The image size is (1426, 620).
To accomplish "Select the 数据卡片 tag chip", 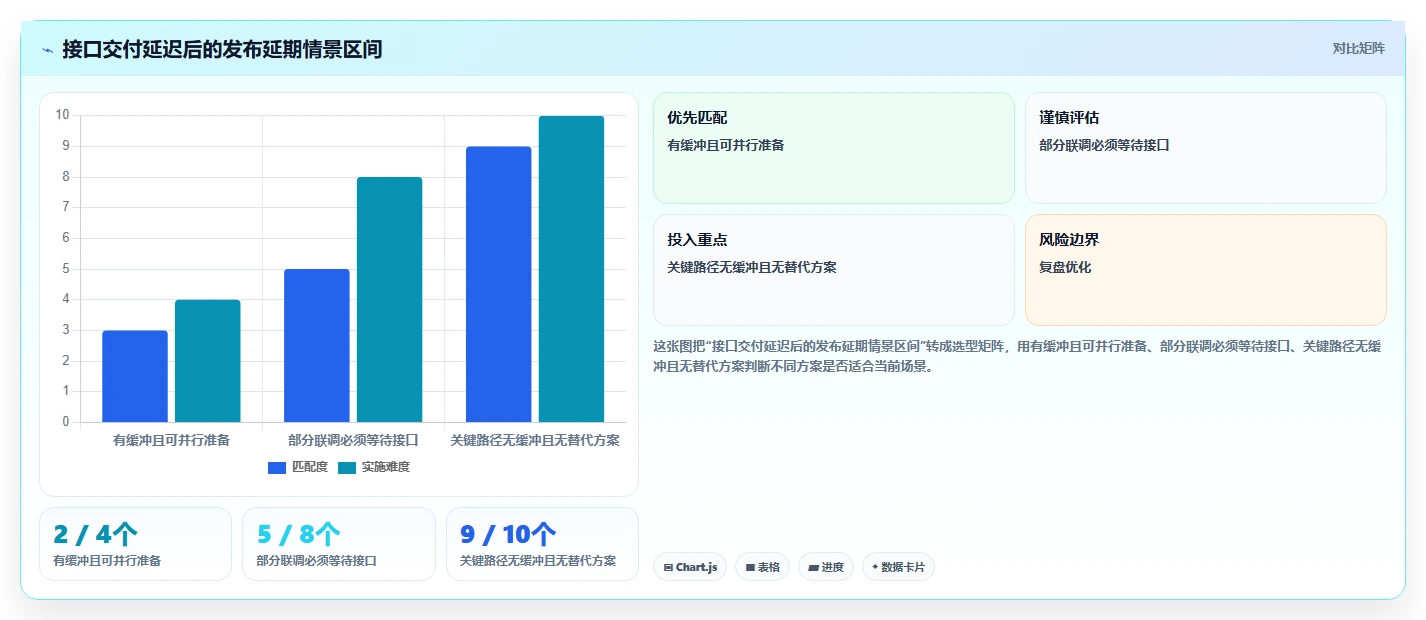I will coord(898,567).
